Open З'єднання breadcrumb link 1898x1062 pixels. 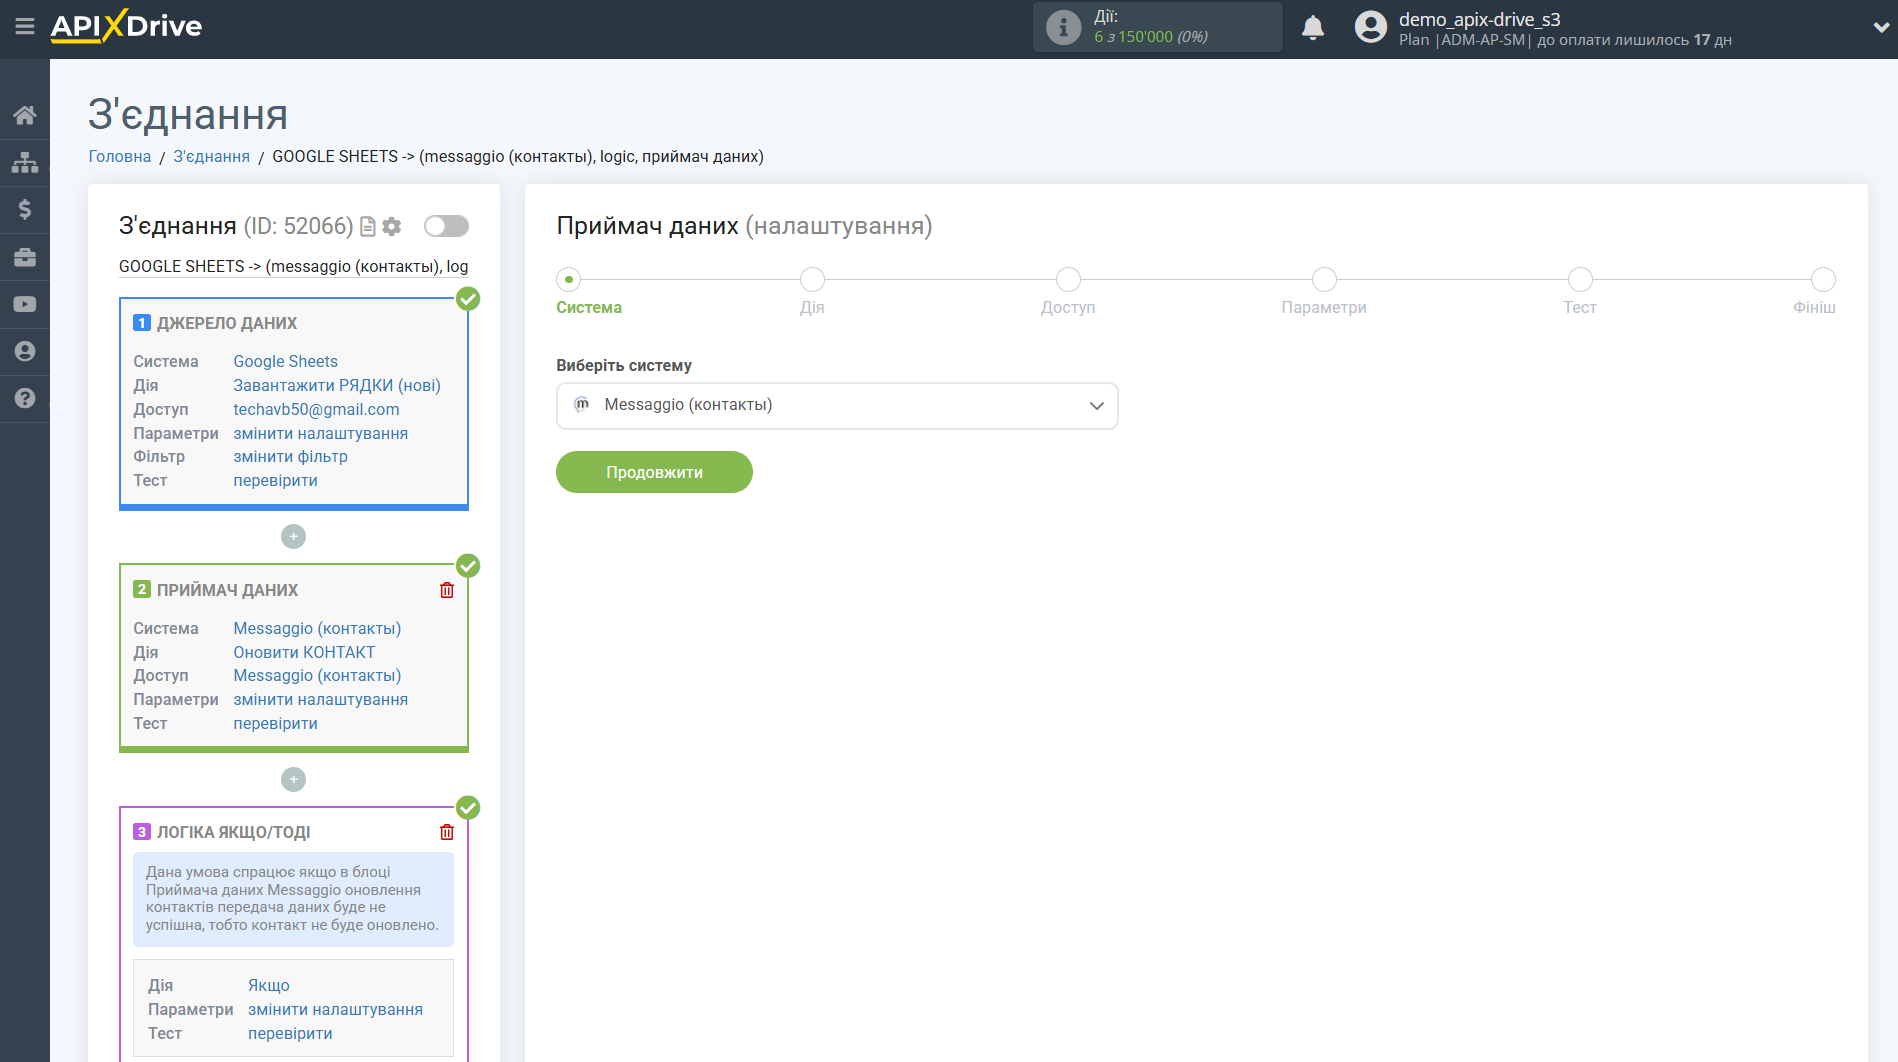click(211, 156)
